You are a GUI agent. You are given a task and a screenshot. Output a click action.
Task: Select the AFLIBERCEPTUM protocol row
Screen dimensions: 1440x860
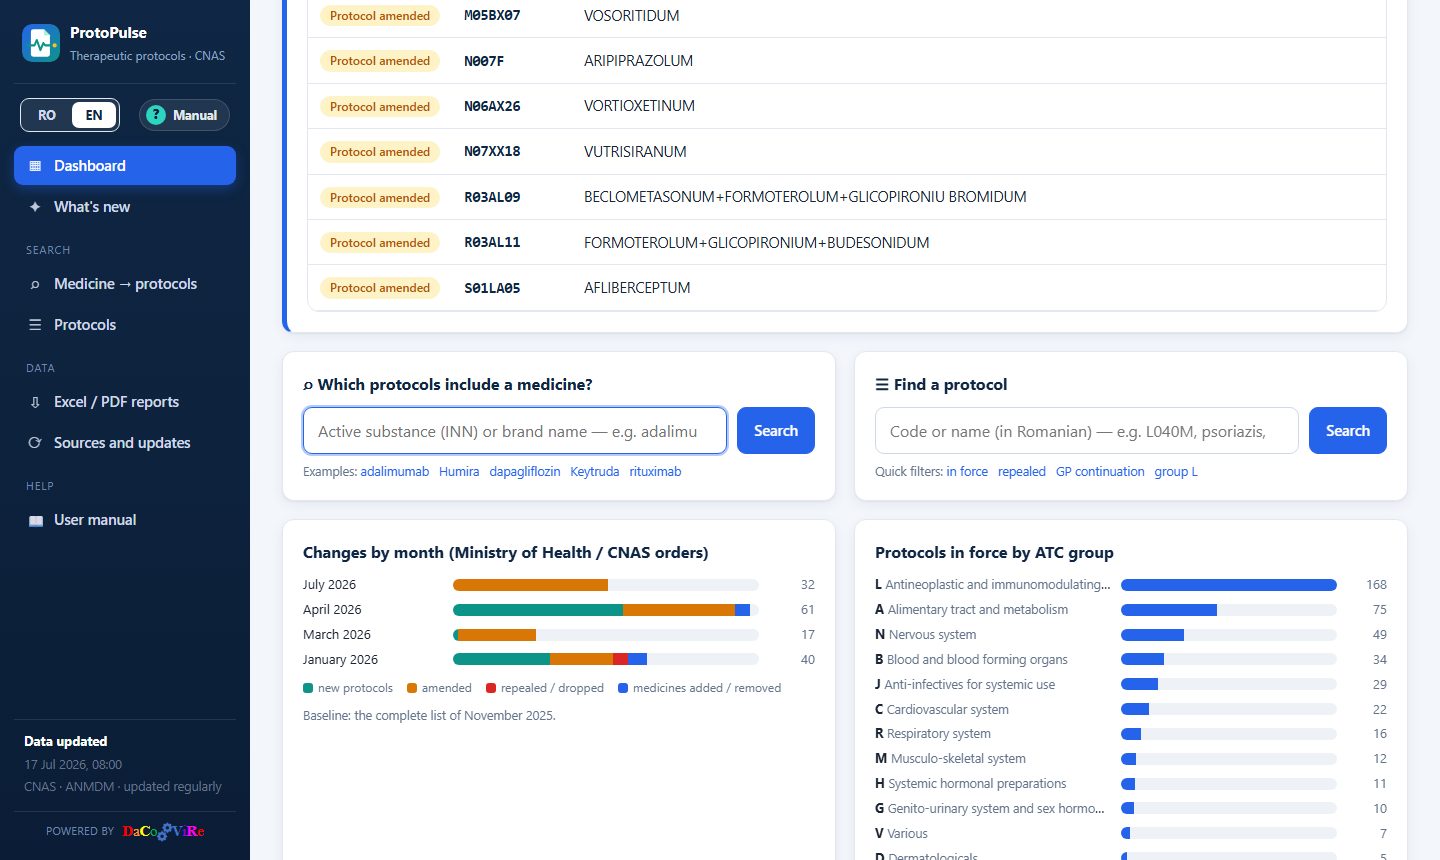847,288
